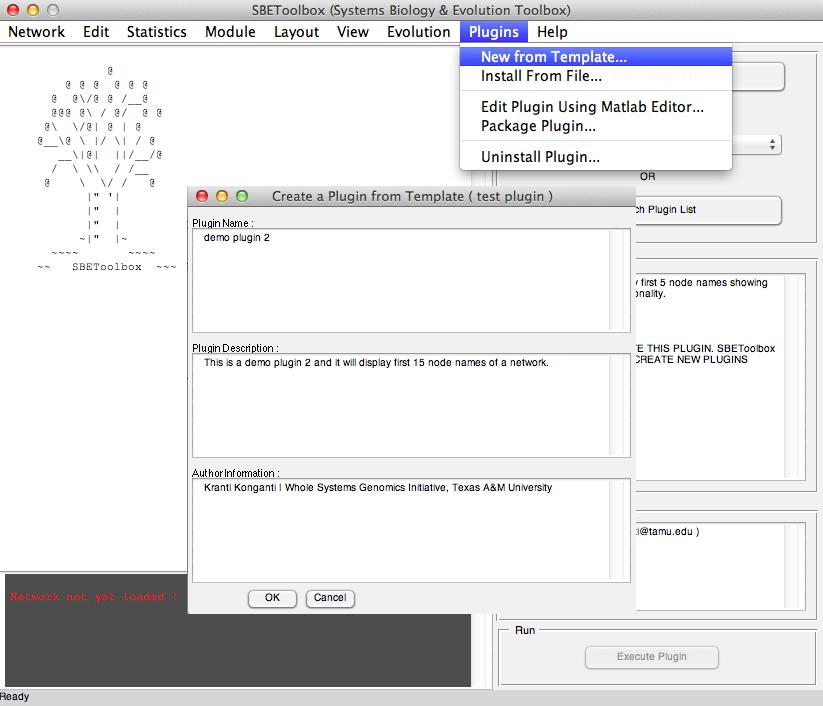Image resolution: width=823 pixels, height=706 pixels.
Task: Click the Plugin Name field scrollbar
Action: [619, 280]
